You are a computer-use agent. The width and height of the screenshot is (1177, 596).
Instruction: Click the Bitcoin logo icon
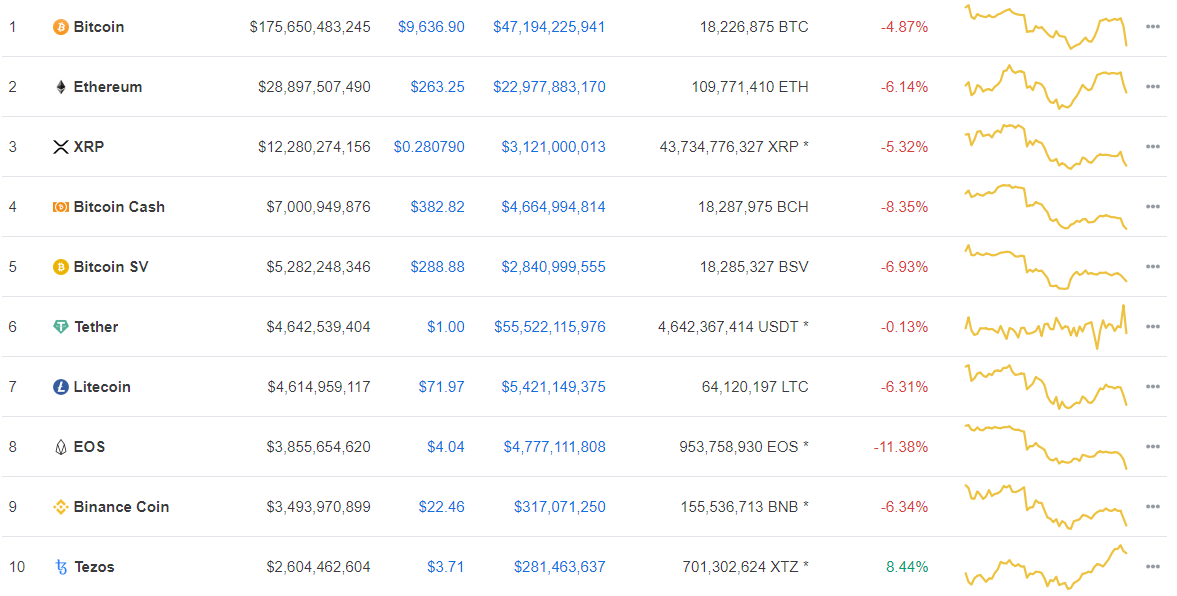(59, 27)
